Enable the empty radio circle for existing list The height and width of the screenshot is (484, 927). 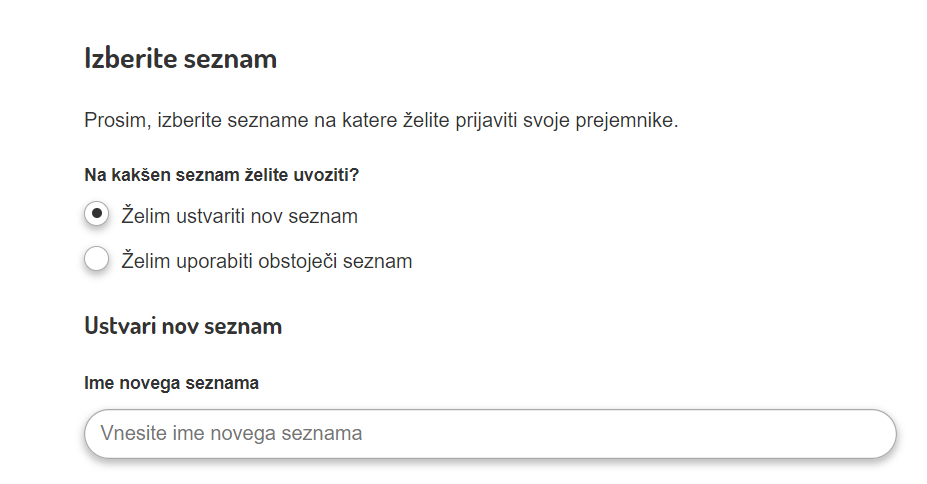point(97,260)
